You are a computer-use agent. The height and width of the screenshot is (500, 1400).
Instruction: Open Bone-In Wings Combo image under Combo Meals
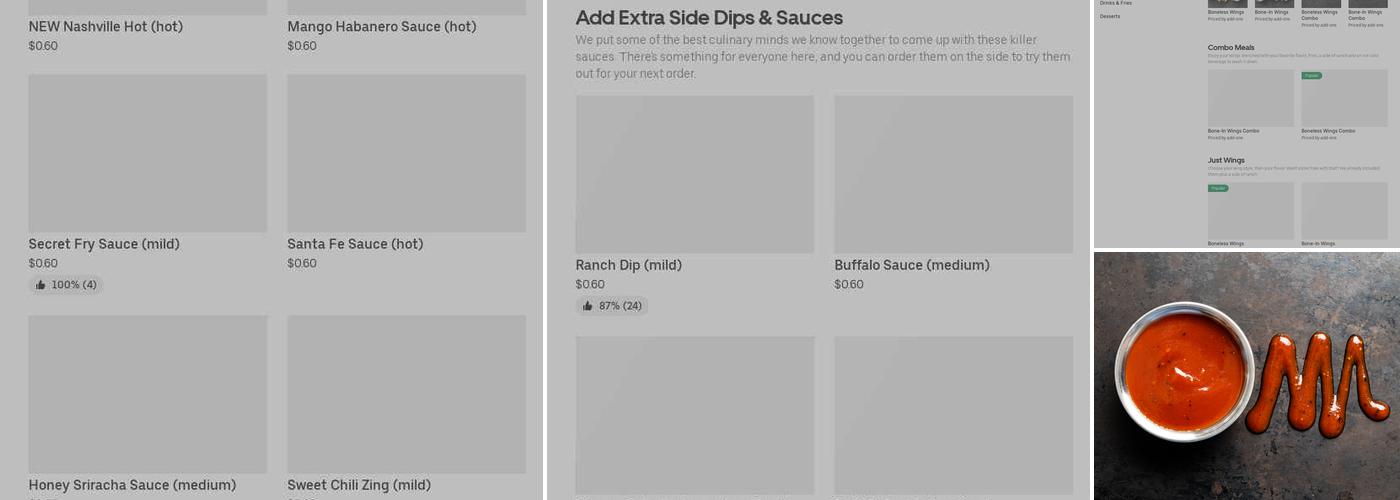click(1250, 98)
